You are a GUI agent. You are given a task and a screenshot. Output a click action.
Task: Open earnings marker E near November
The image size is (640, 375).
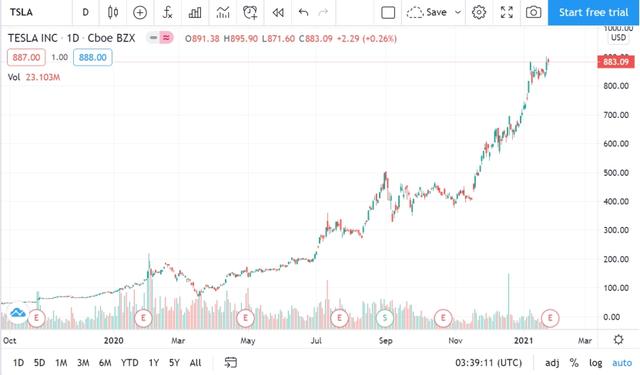[x=443, y=318]
